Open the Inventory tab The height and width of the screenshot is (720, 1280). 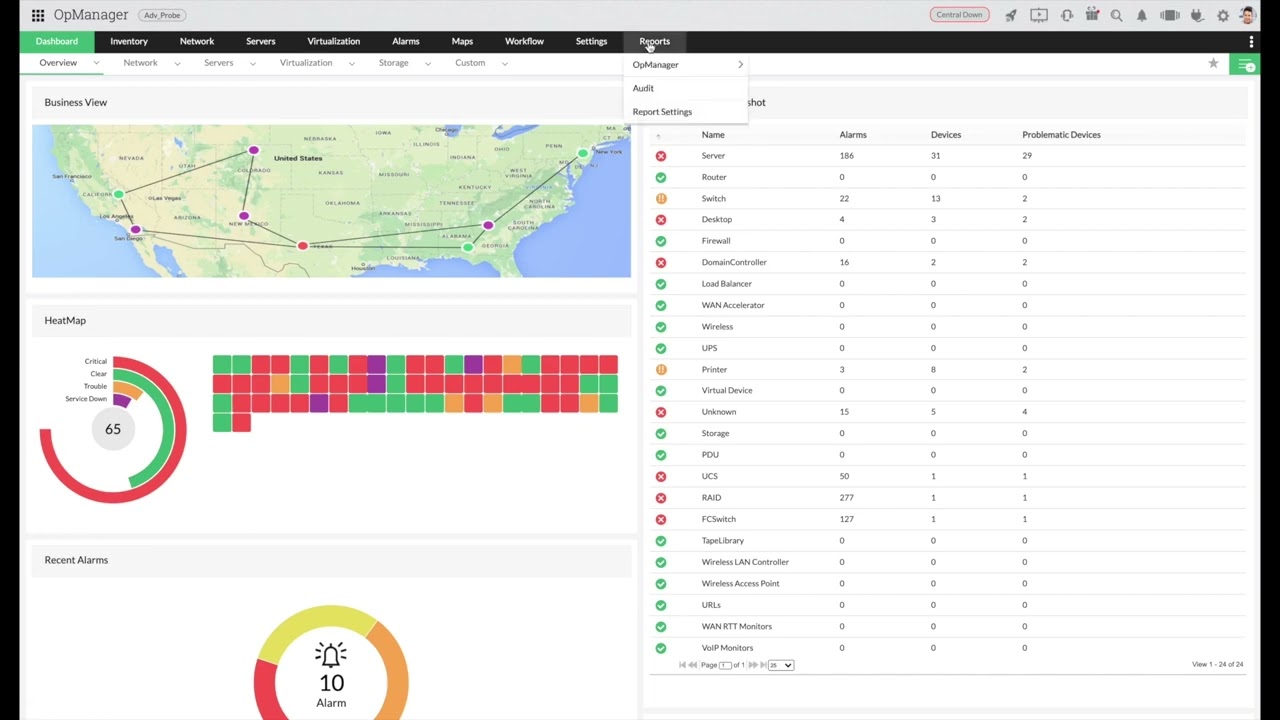click(x=129, y=42)
